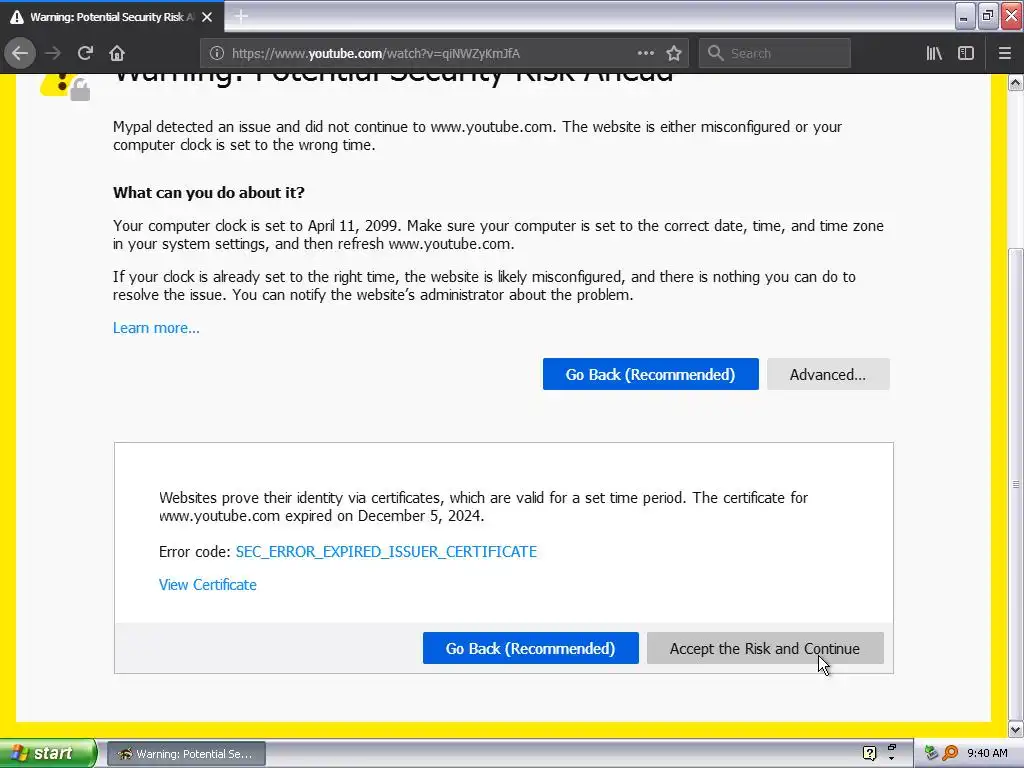Click the page scrollbar up arrow

coord(1016,83)
